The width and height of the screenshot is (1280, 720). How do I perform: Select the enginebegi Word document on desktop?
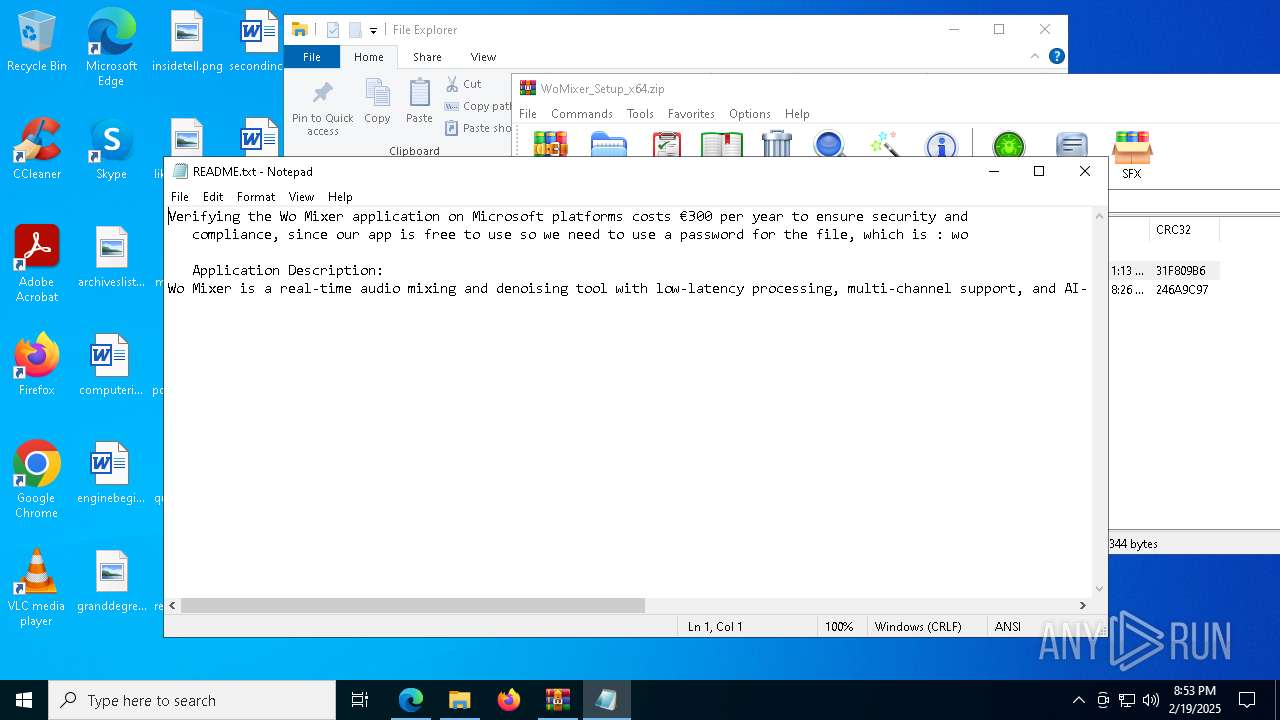pyautogui.click(x=111, y=473)
